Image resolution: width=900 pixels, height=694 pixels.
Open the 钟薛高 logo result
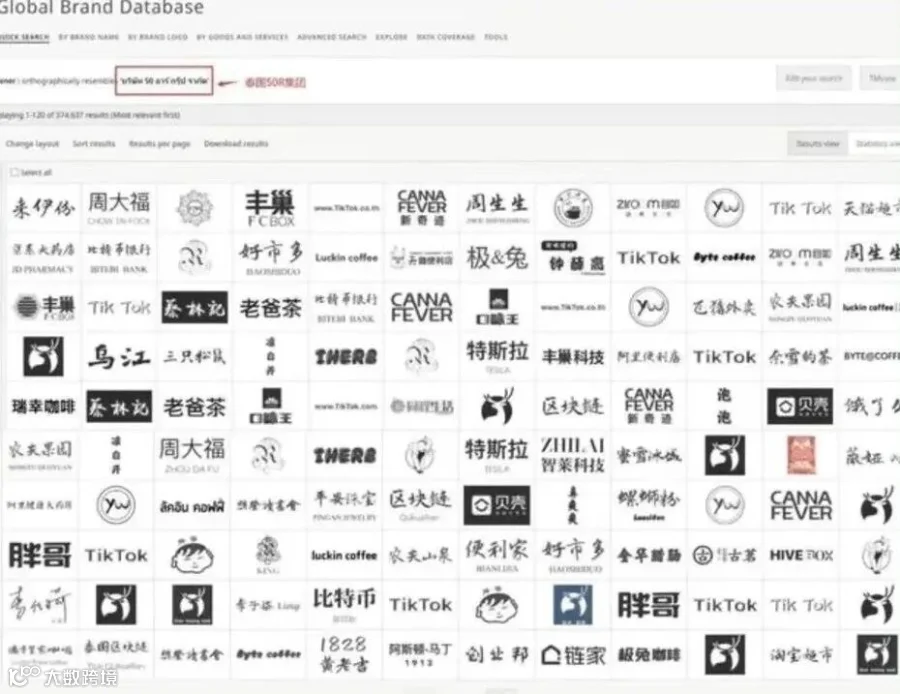tap(573, 257)
